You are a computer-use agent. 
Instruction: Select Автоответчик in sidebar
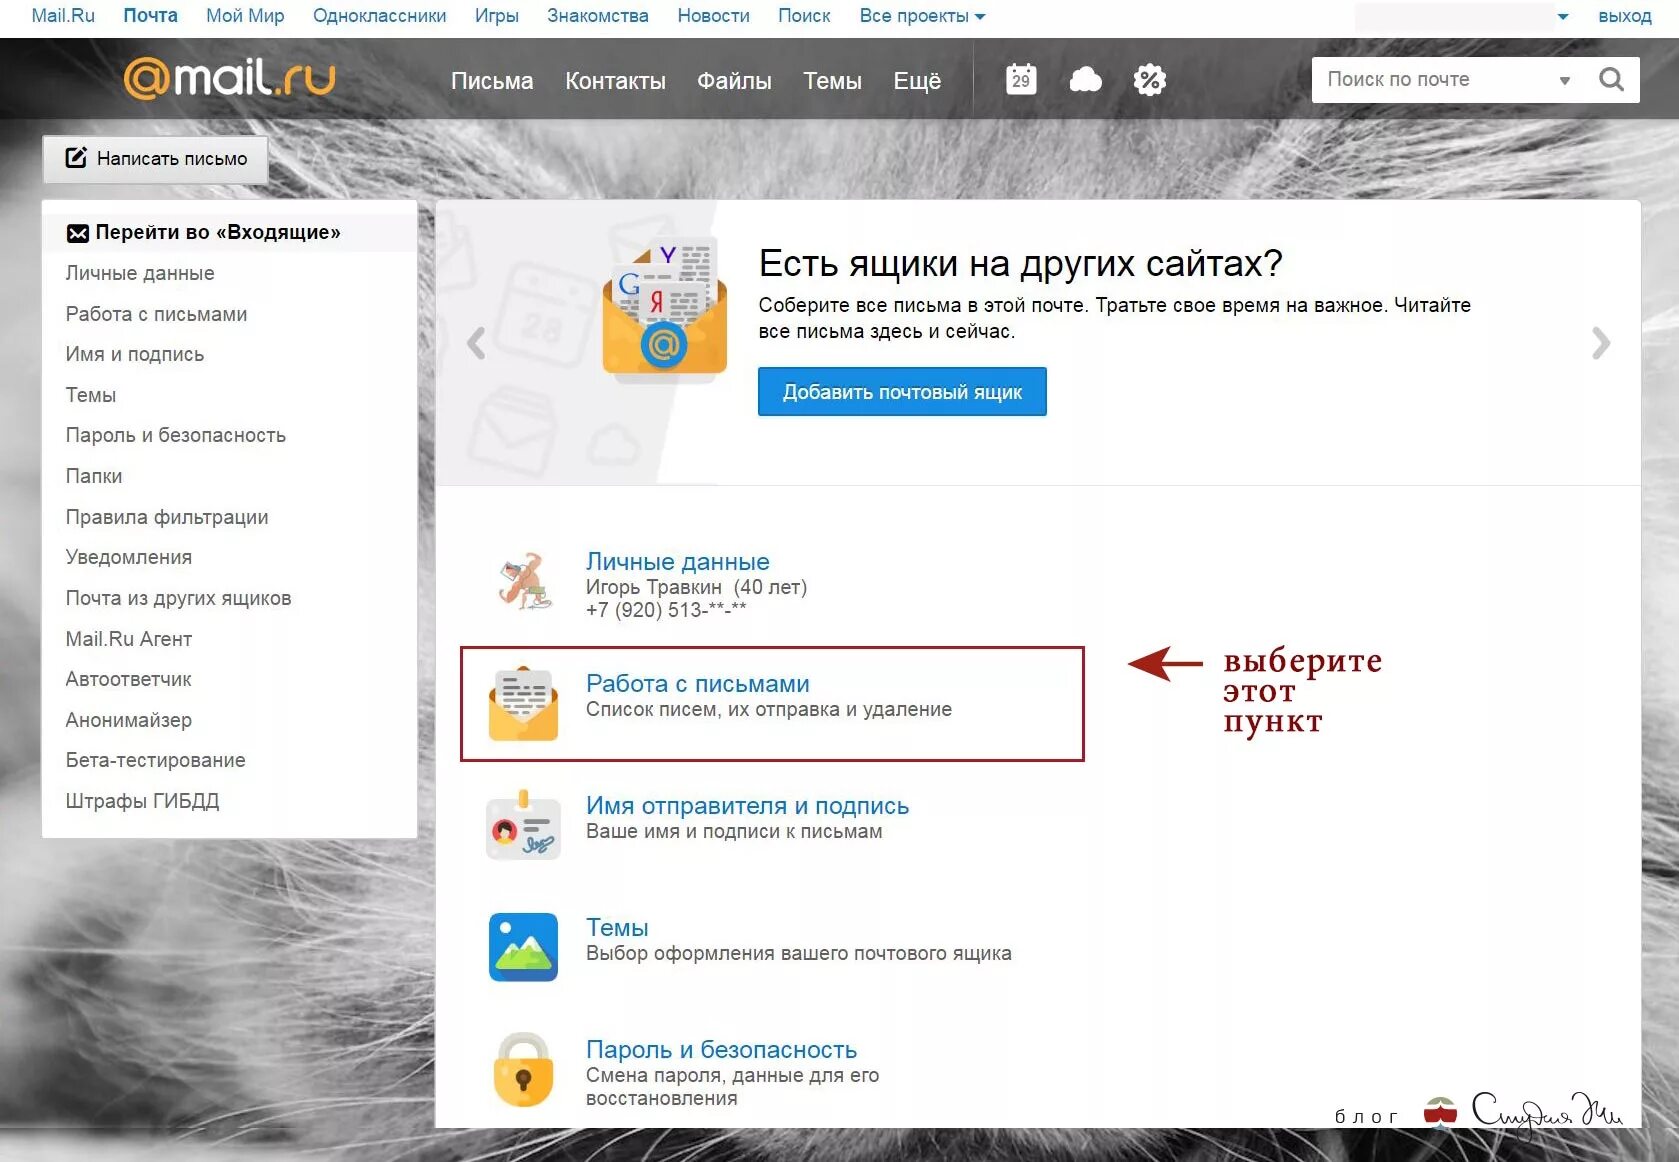point(128,679)
